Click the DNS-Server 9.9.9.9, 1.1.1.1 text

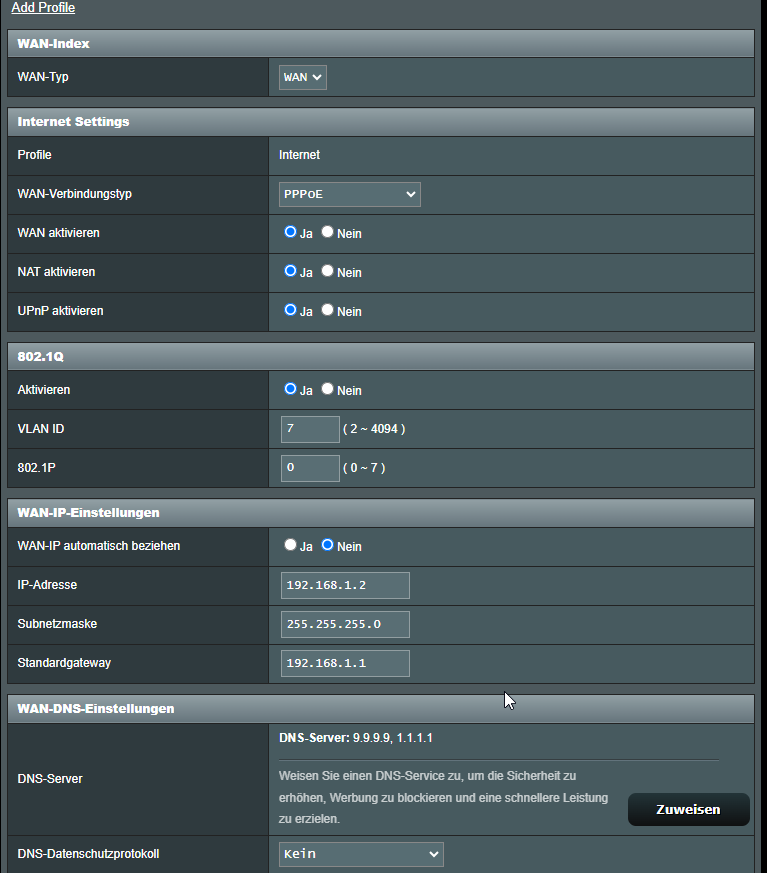click(356, 738)
